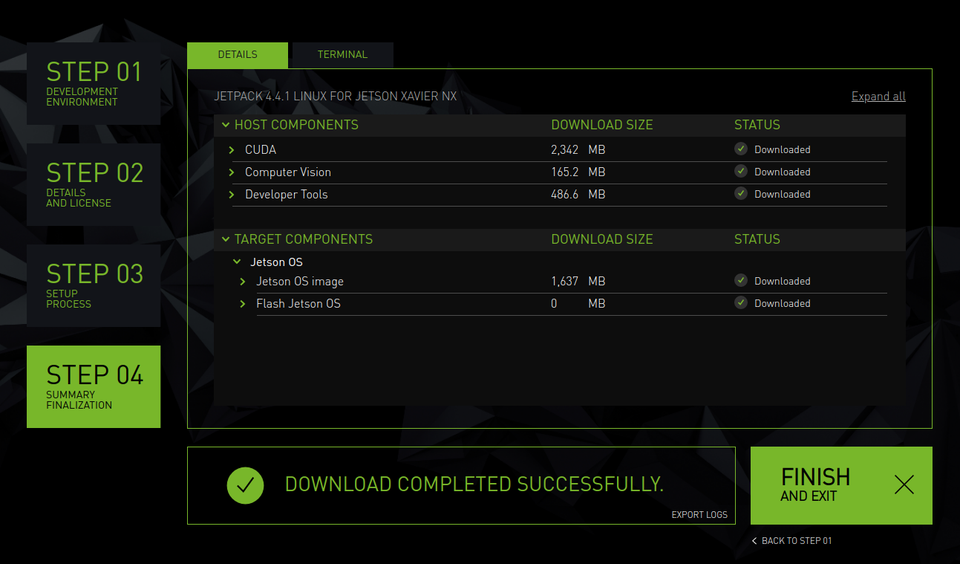Image resolution: width=960 pixels, height=564 pixels.
Task: Expand the Developer Tools row chevron
Action: [231, 195]
